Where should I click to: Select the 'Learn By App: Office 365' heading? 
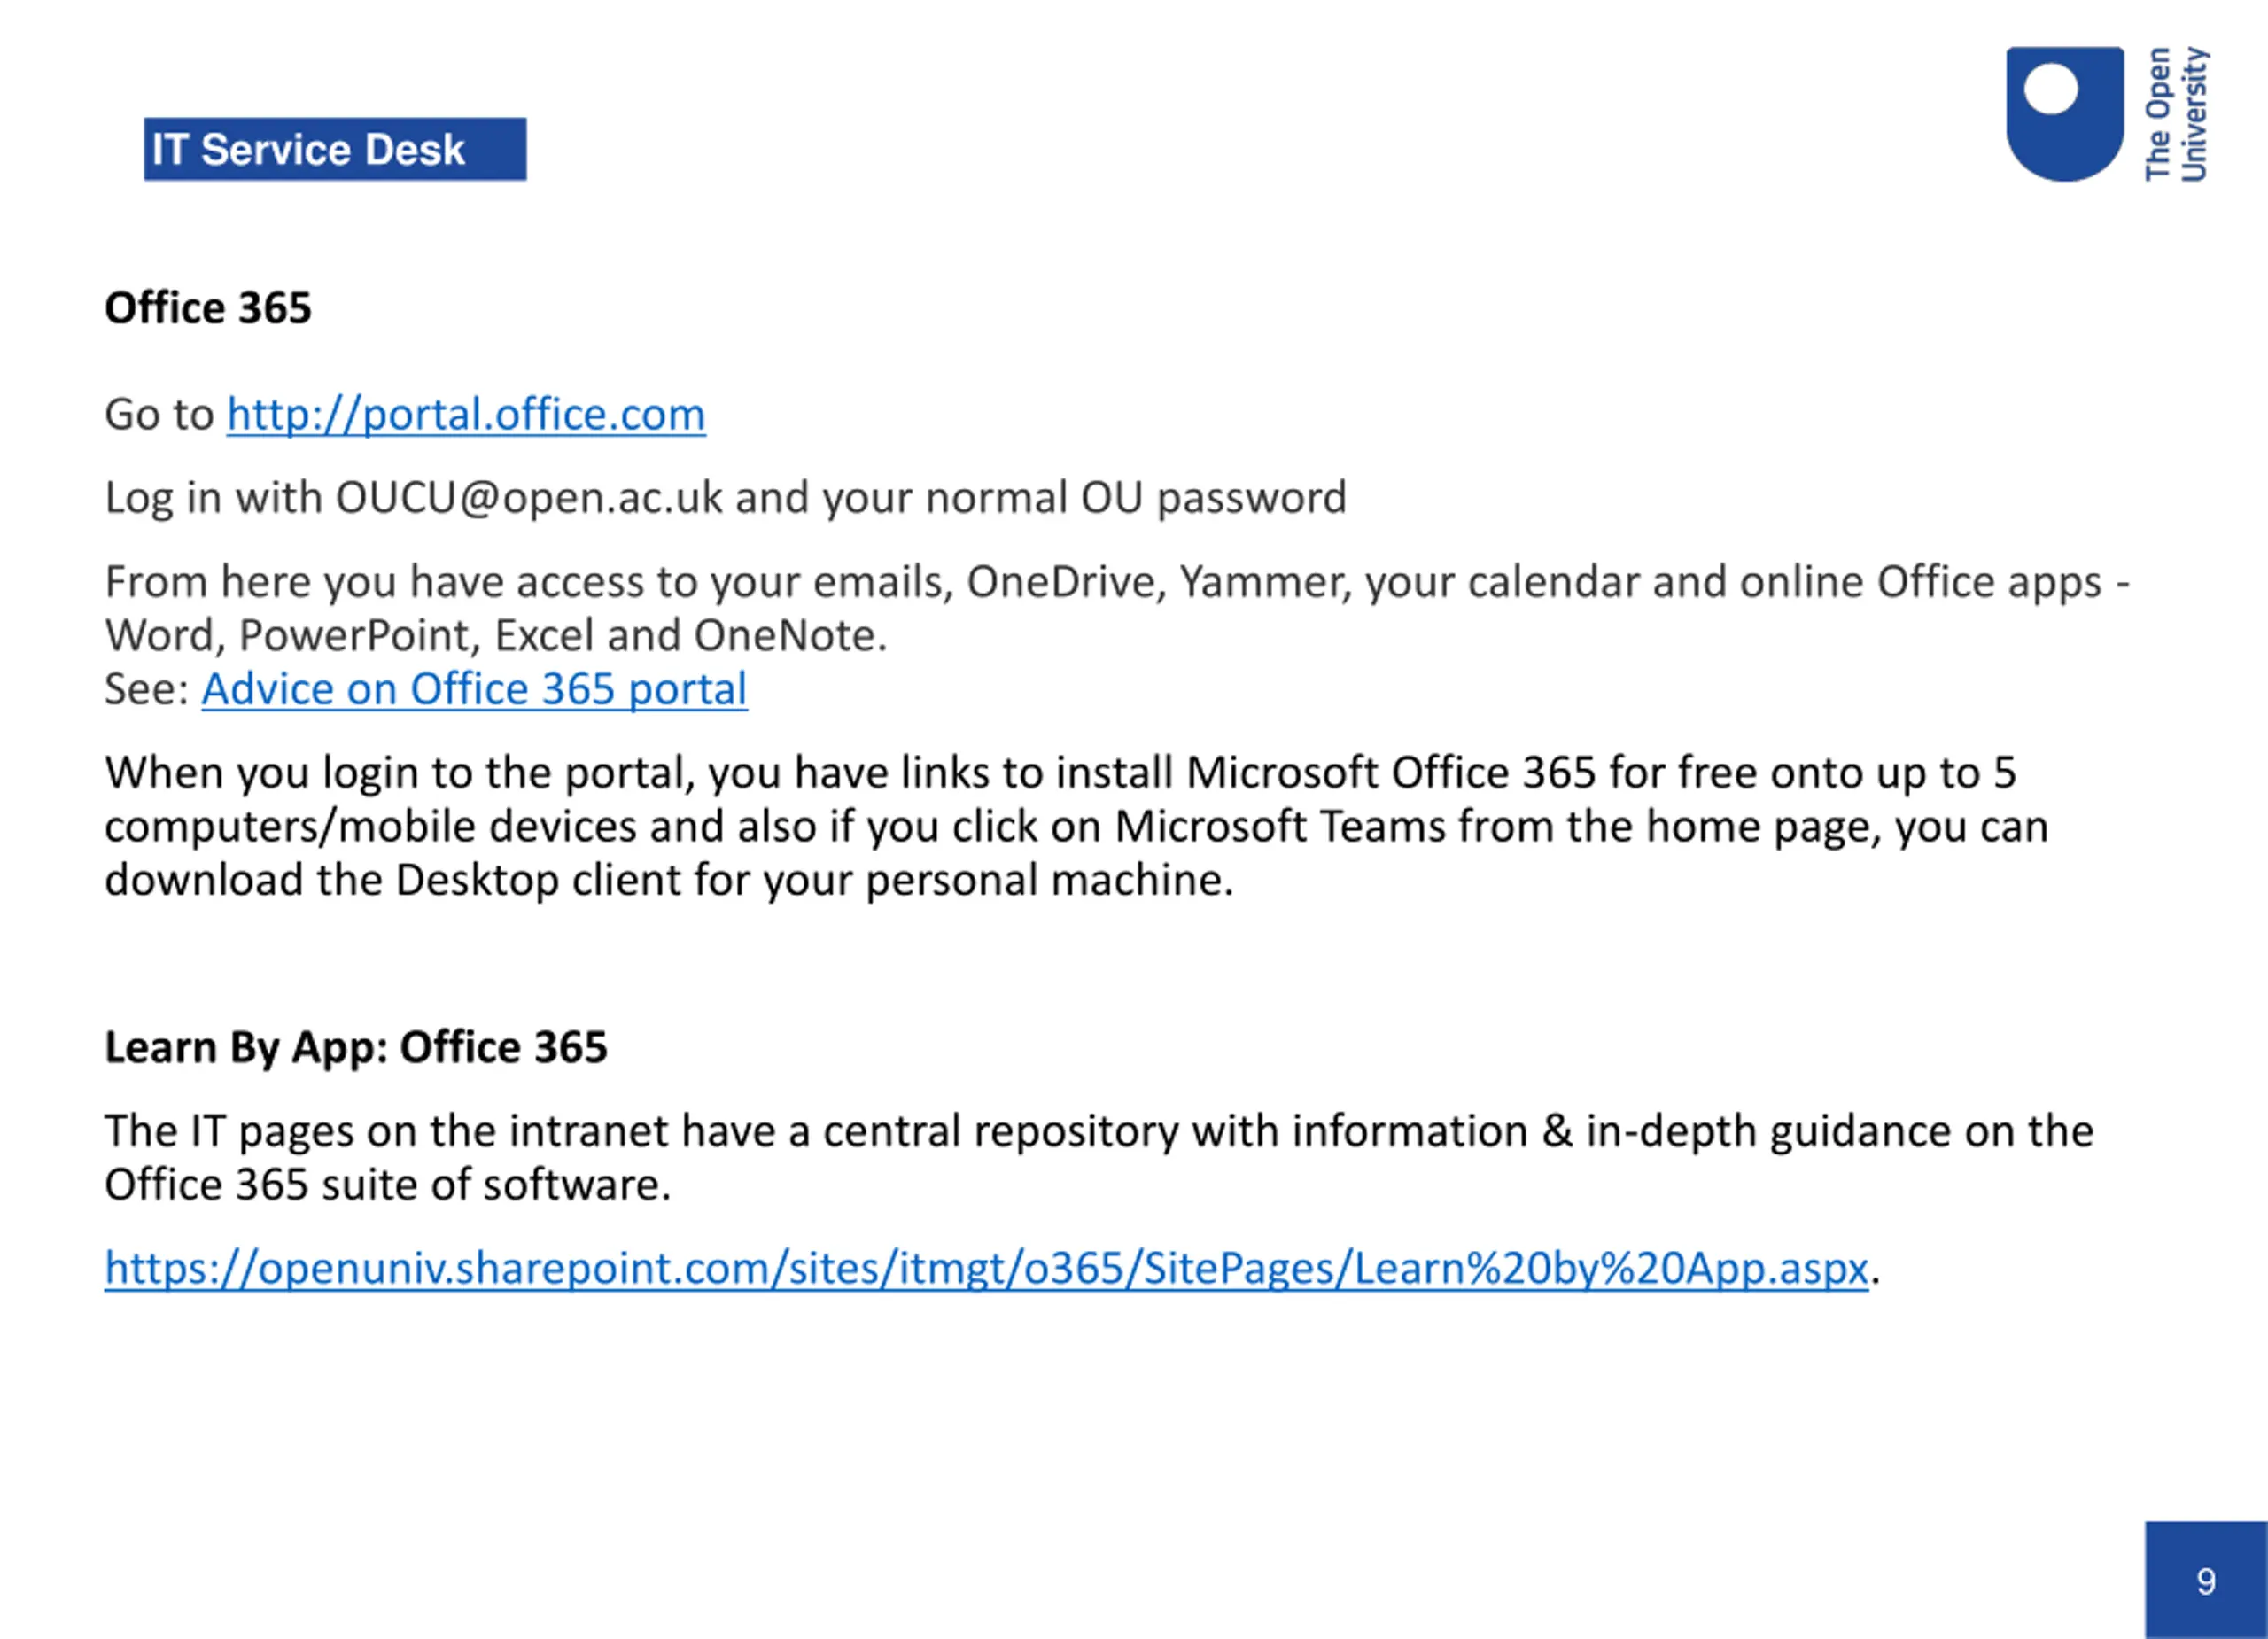pyautogui.click(x=356, y=1047)
